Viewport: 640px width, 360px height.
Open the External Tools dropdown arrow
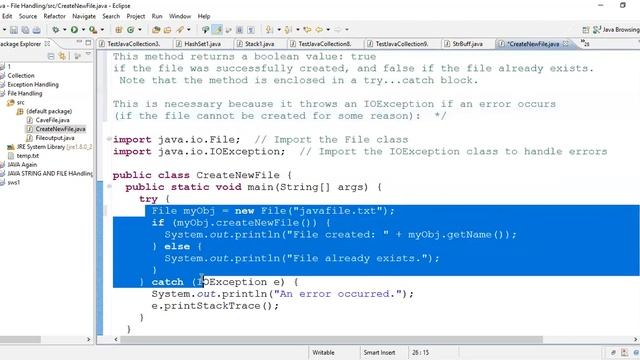point(102,30)
